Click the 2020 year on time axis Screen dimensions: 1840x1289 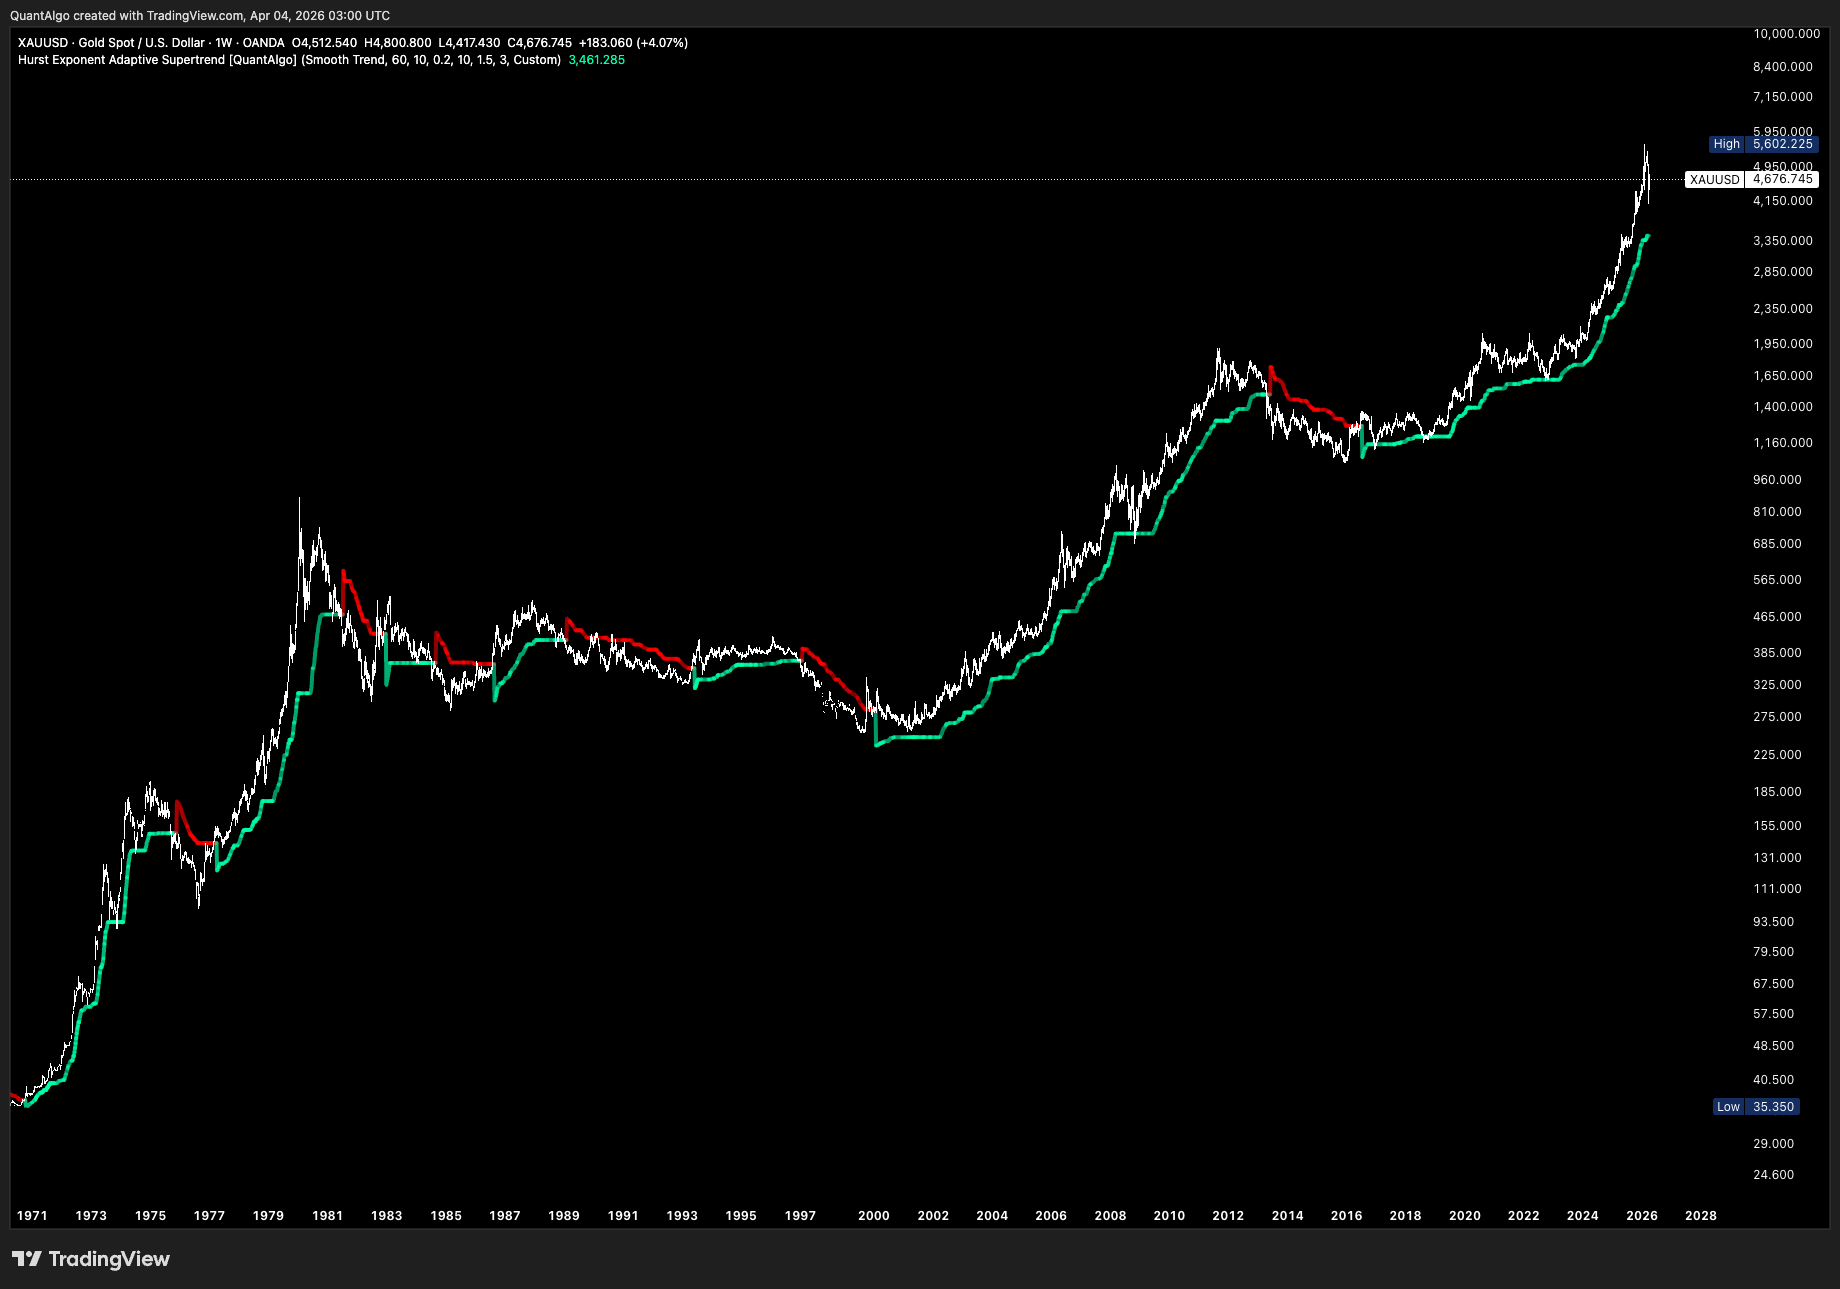[x=1465, y=1216]
